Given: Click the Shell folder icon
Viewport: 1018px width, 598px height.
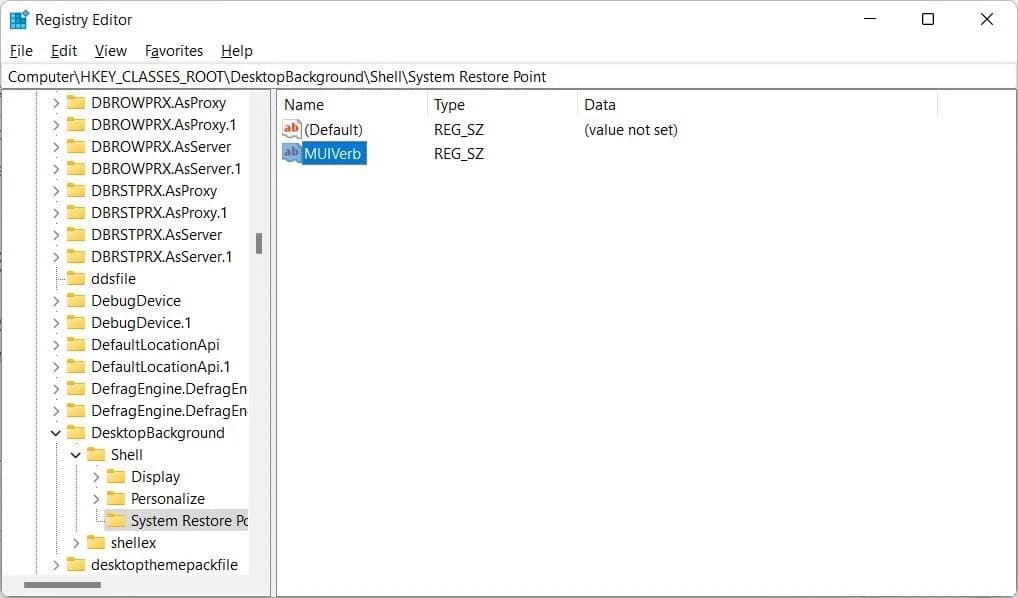Looking at the screenshot, I should tap(97, 454).
